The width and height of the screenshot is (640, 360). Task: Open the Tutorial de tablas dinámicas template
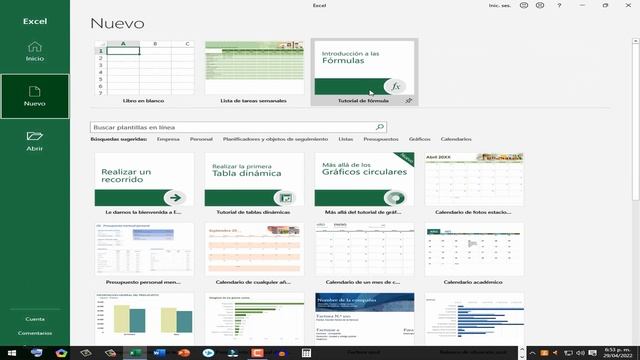tap(254, 184)
